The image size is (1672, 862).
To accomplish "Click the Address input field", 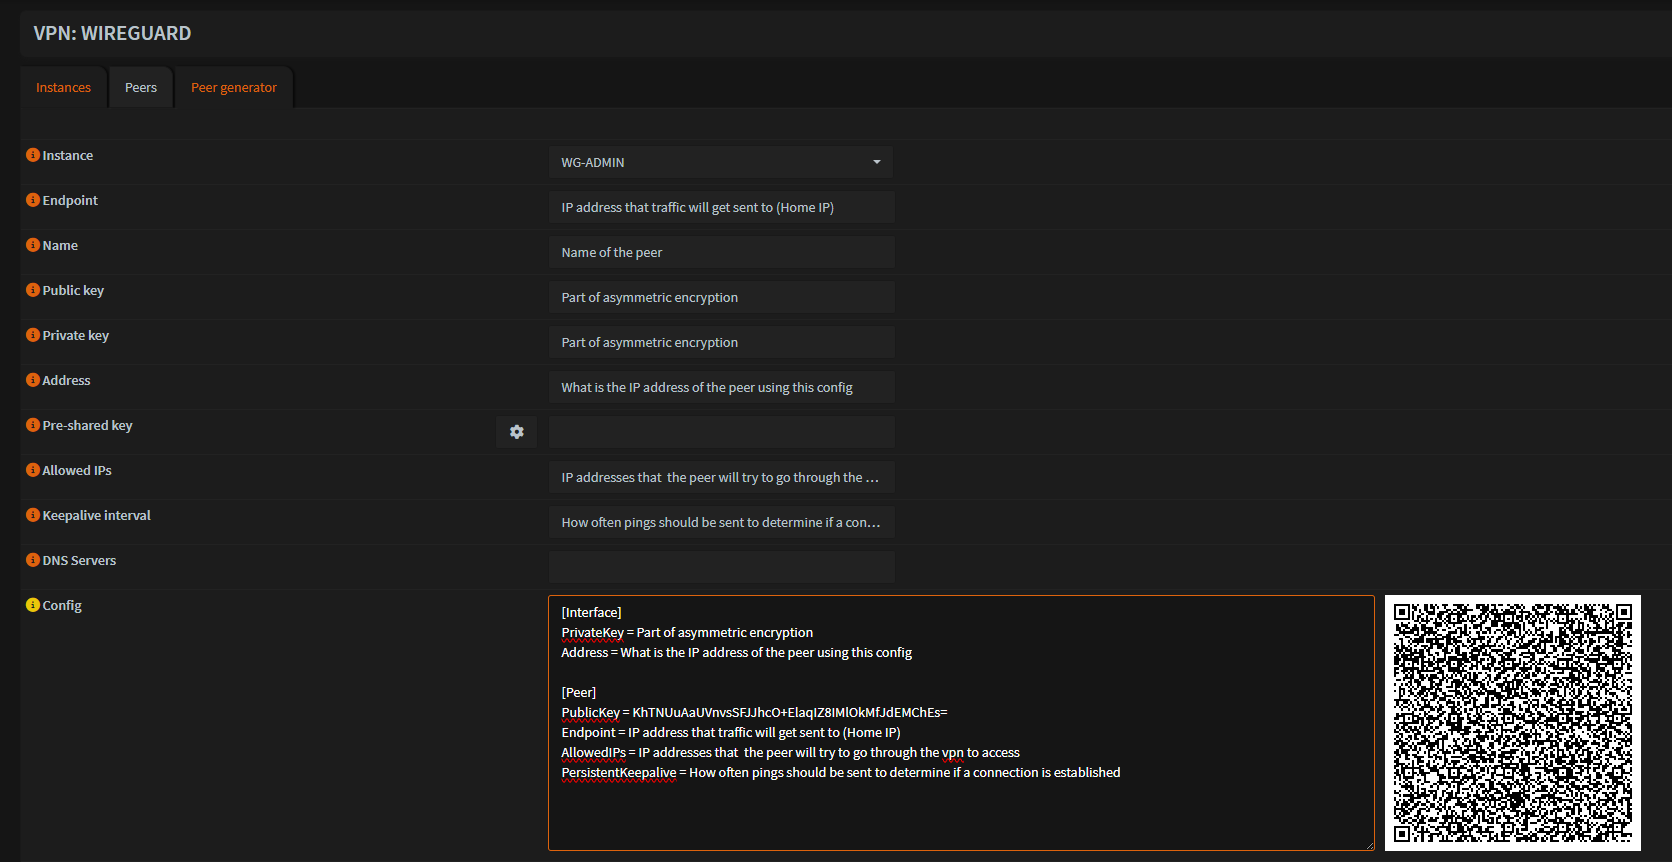I will (722, 387).
